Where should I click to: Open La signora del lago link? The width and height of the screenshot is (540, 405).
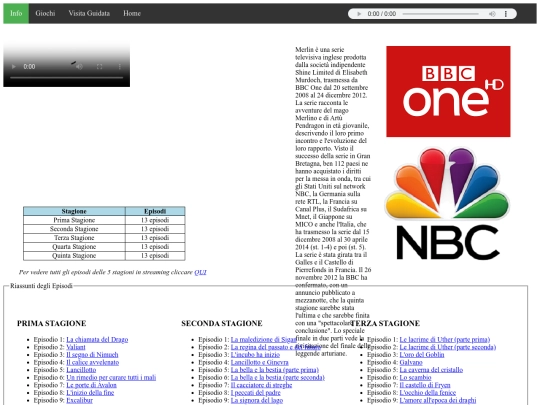pos(257,400)
